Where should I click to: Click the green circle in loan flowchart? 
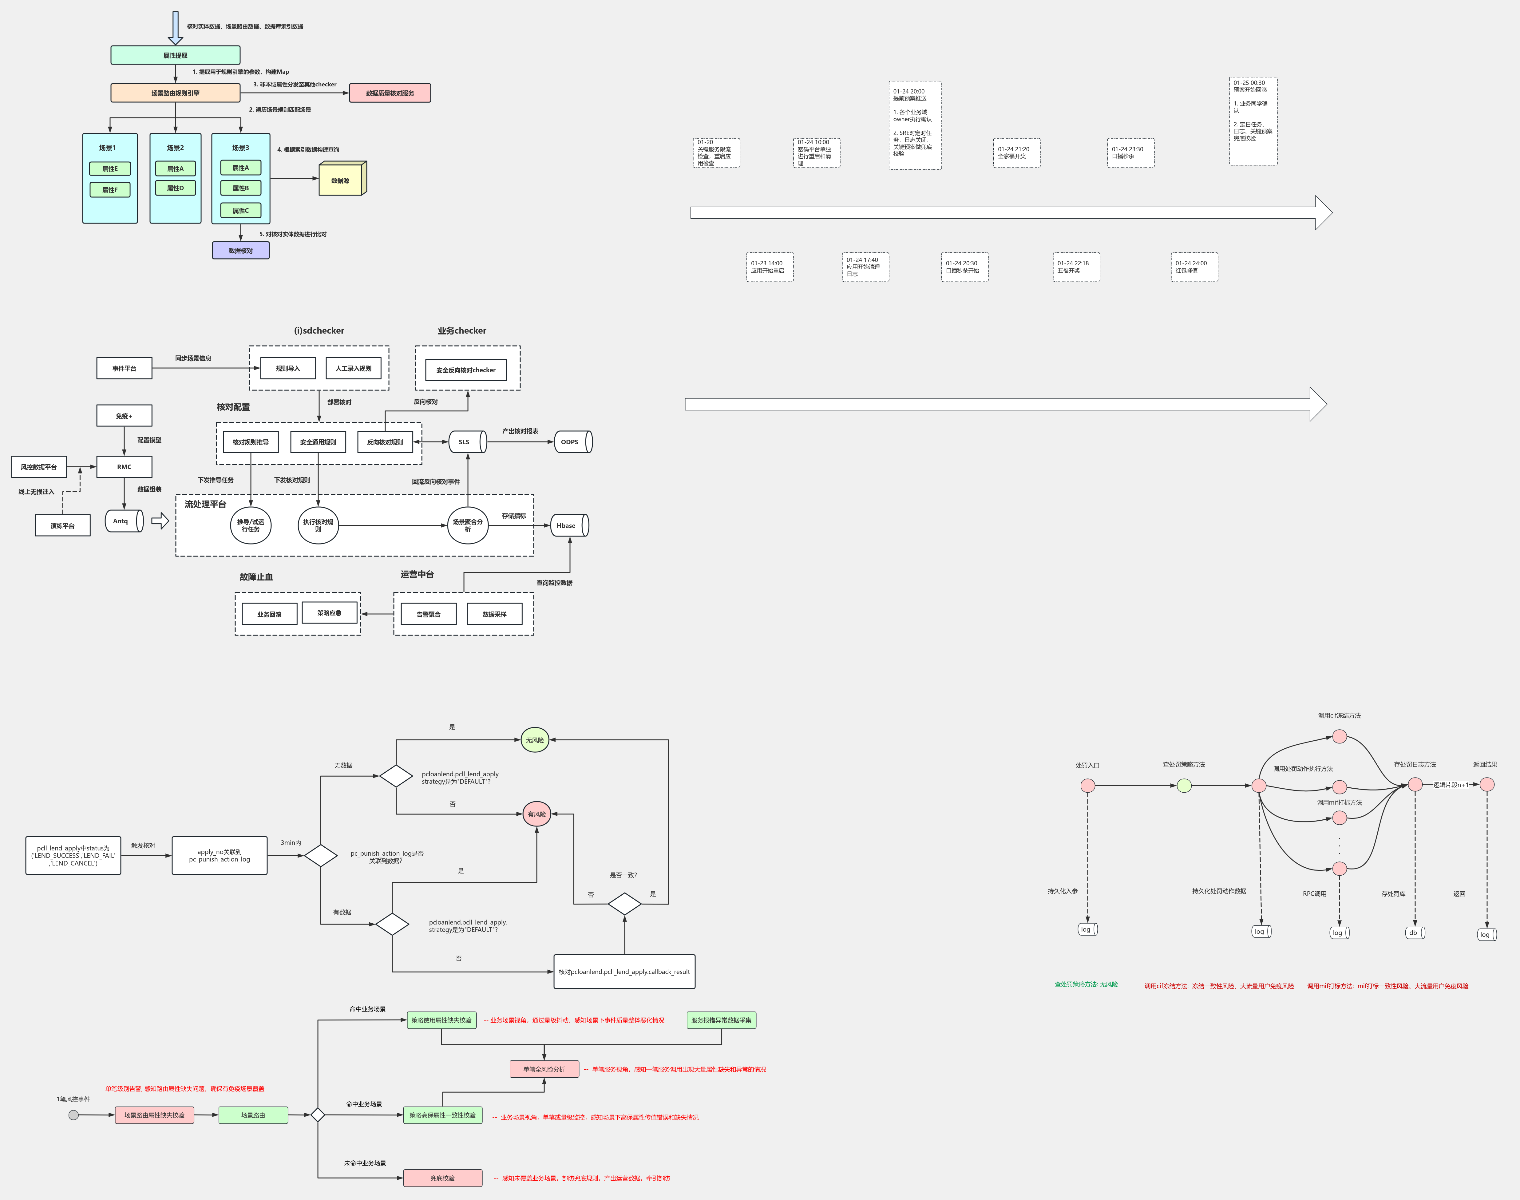coord(535,740)
